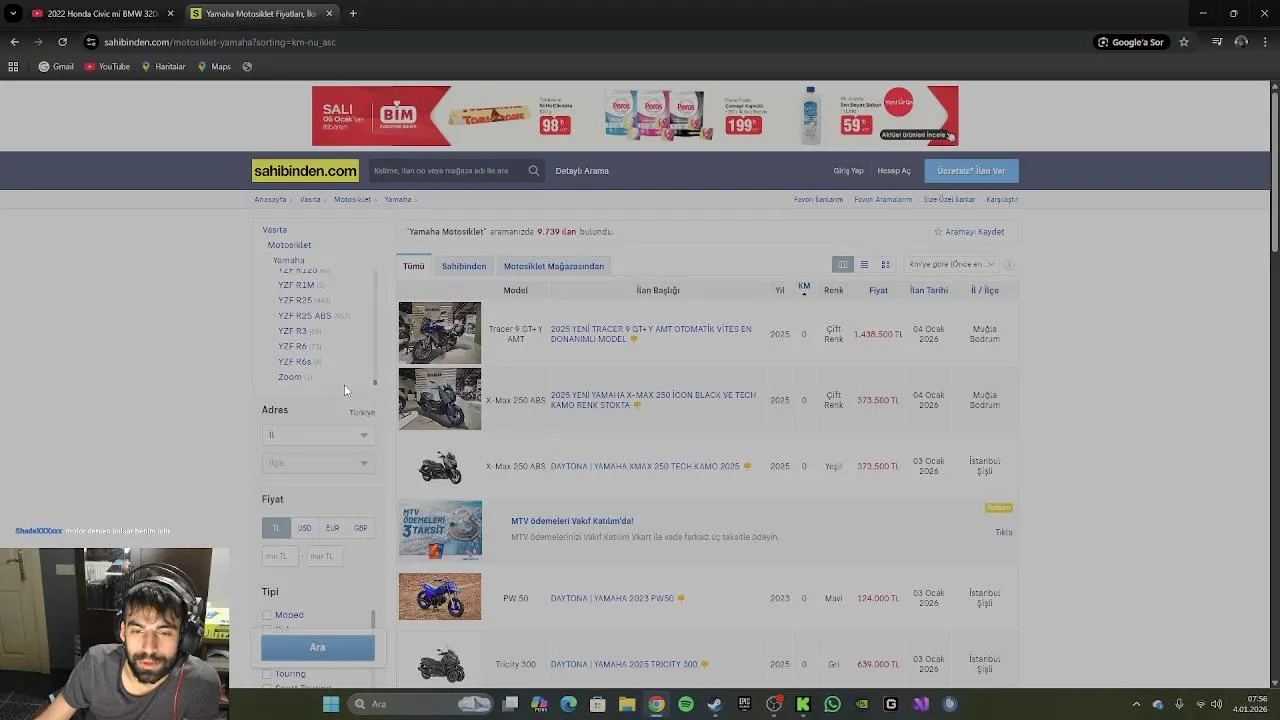Open the İl province dropdown
Screen dimensions: 1280x720
318,435
